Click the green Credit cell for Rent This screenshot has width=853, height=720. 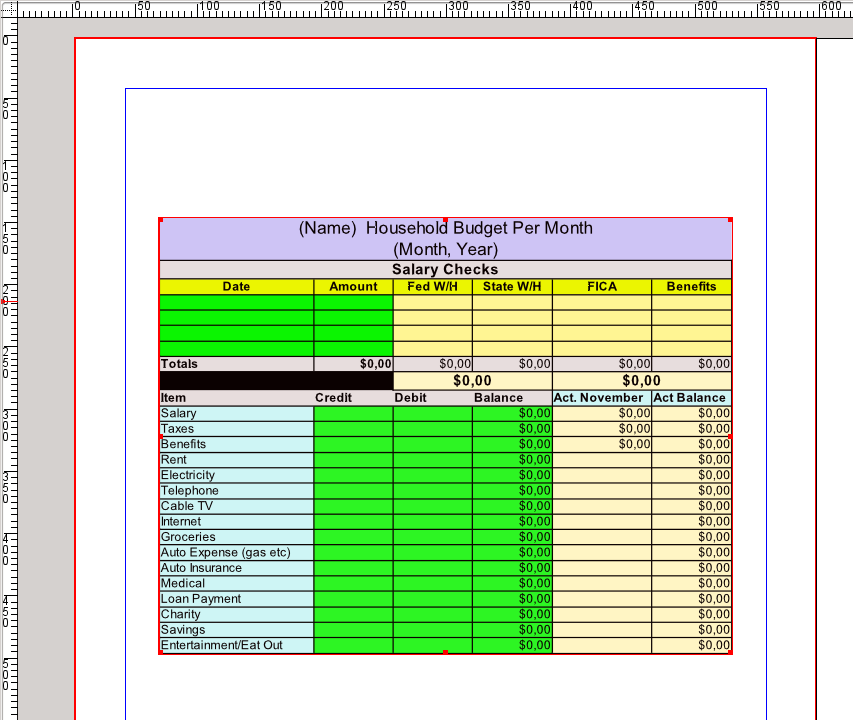[353, 460]
